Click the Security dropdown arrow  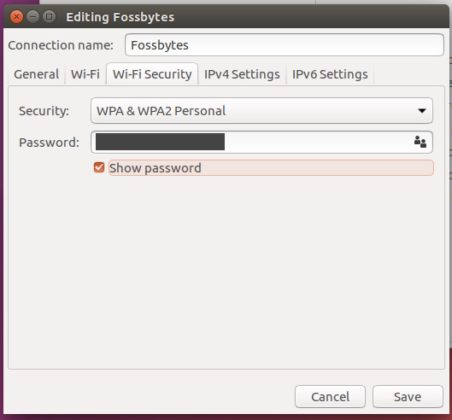pos(422,111)
